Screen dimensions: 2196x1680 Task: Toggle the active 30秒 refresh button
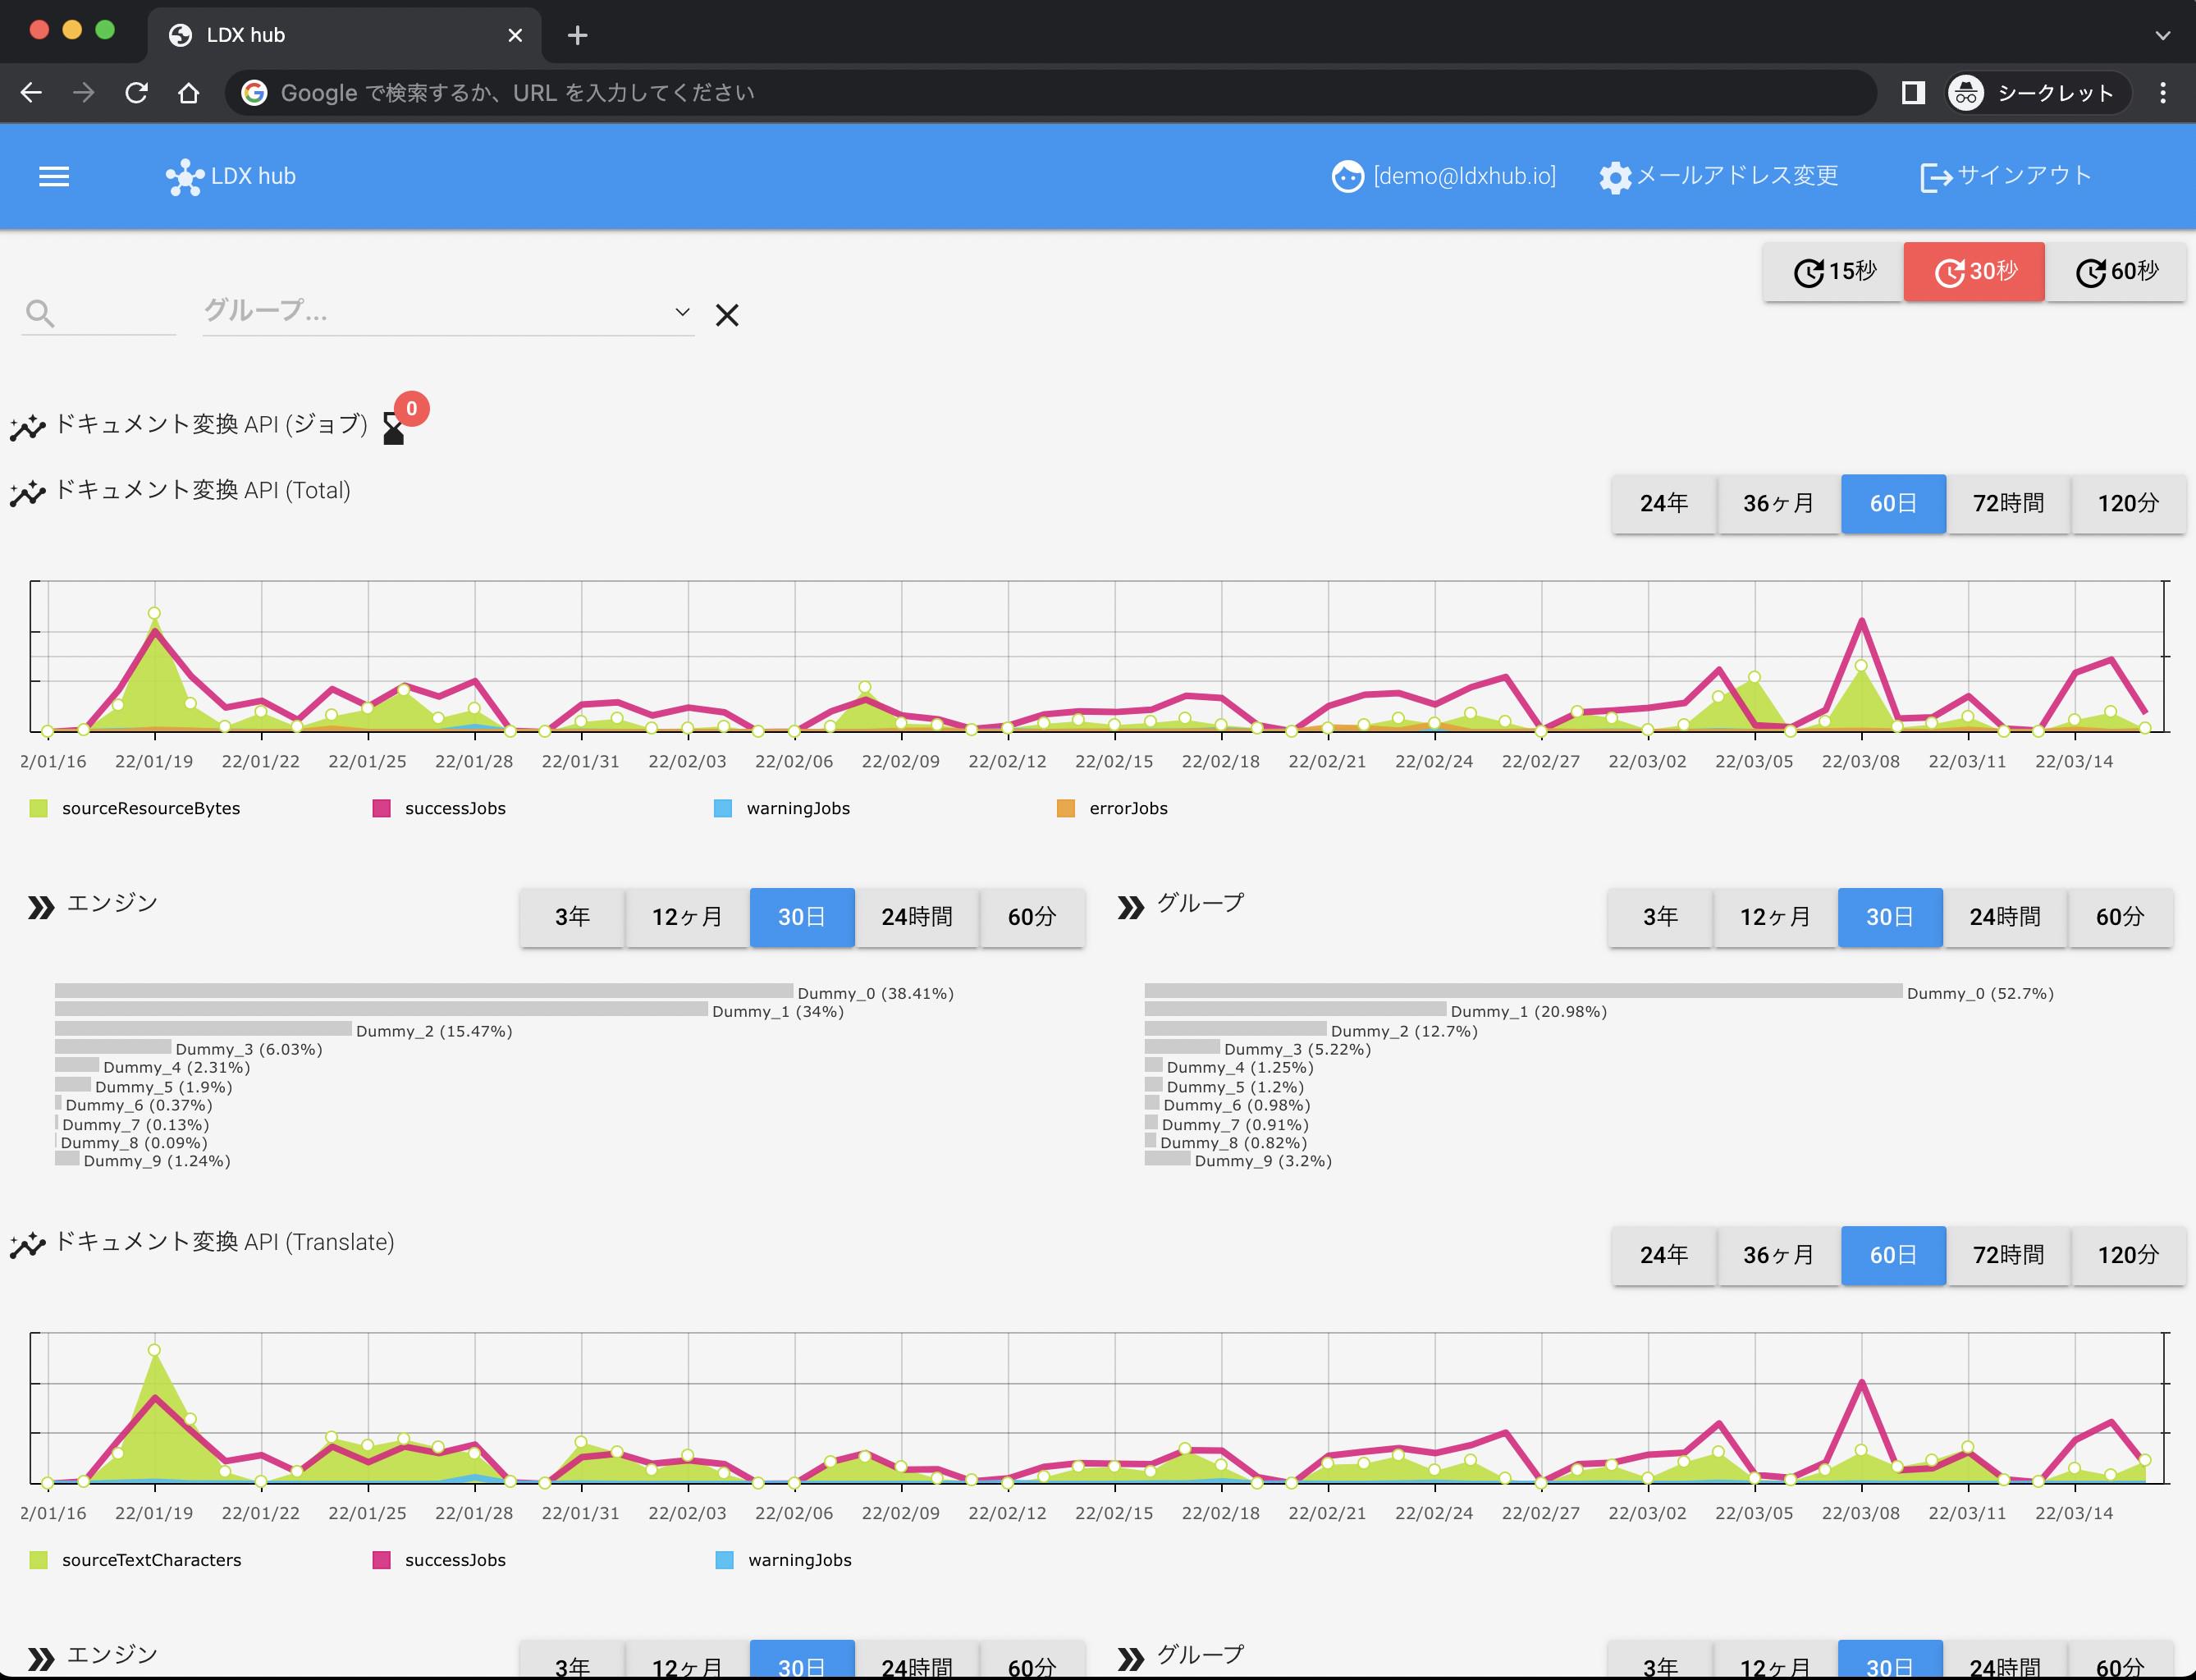coord(1974,271)
